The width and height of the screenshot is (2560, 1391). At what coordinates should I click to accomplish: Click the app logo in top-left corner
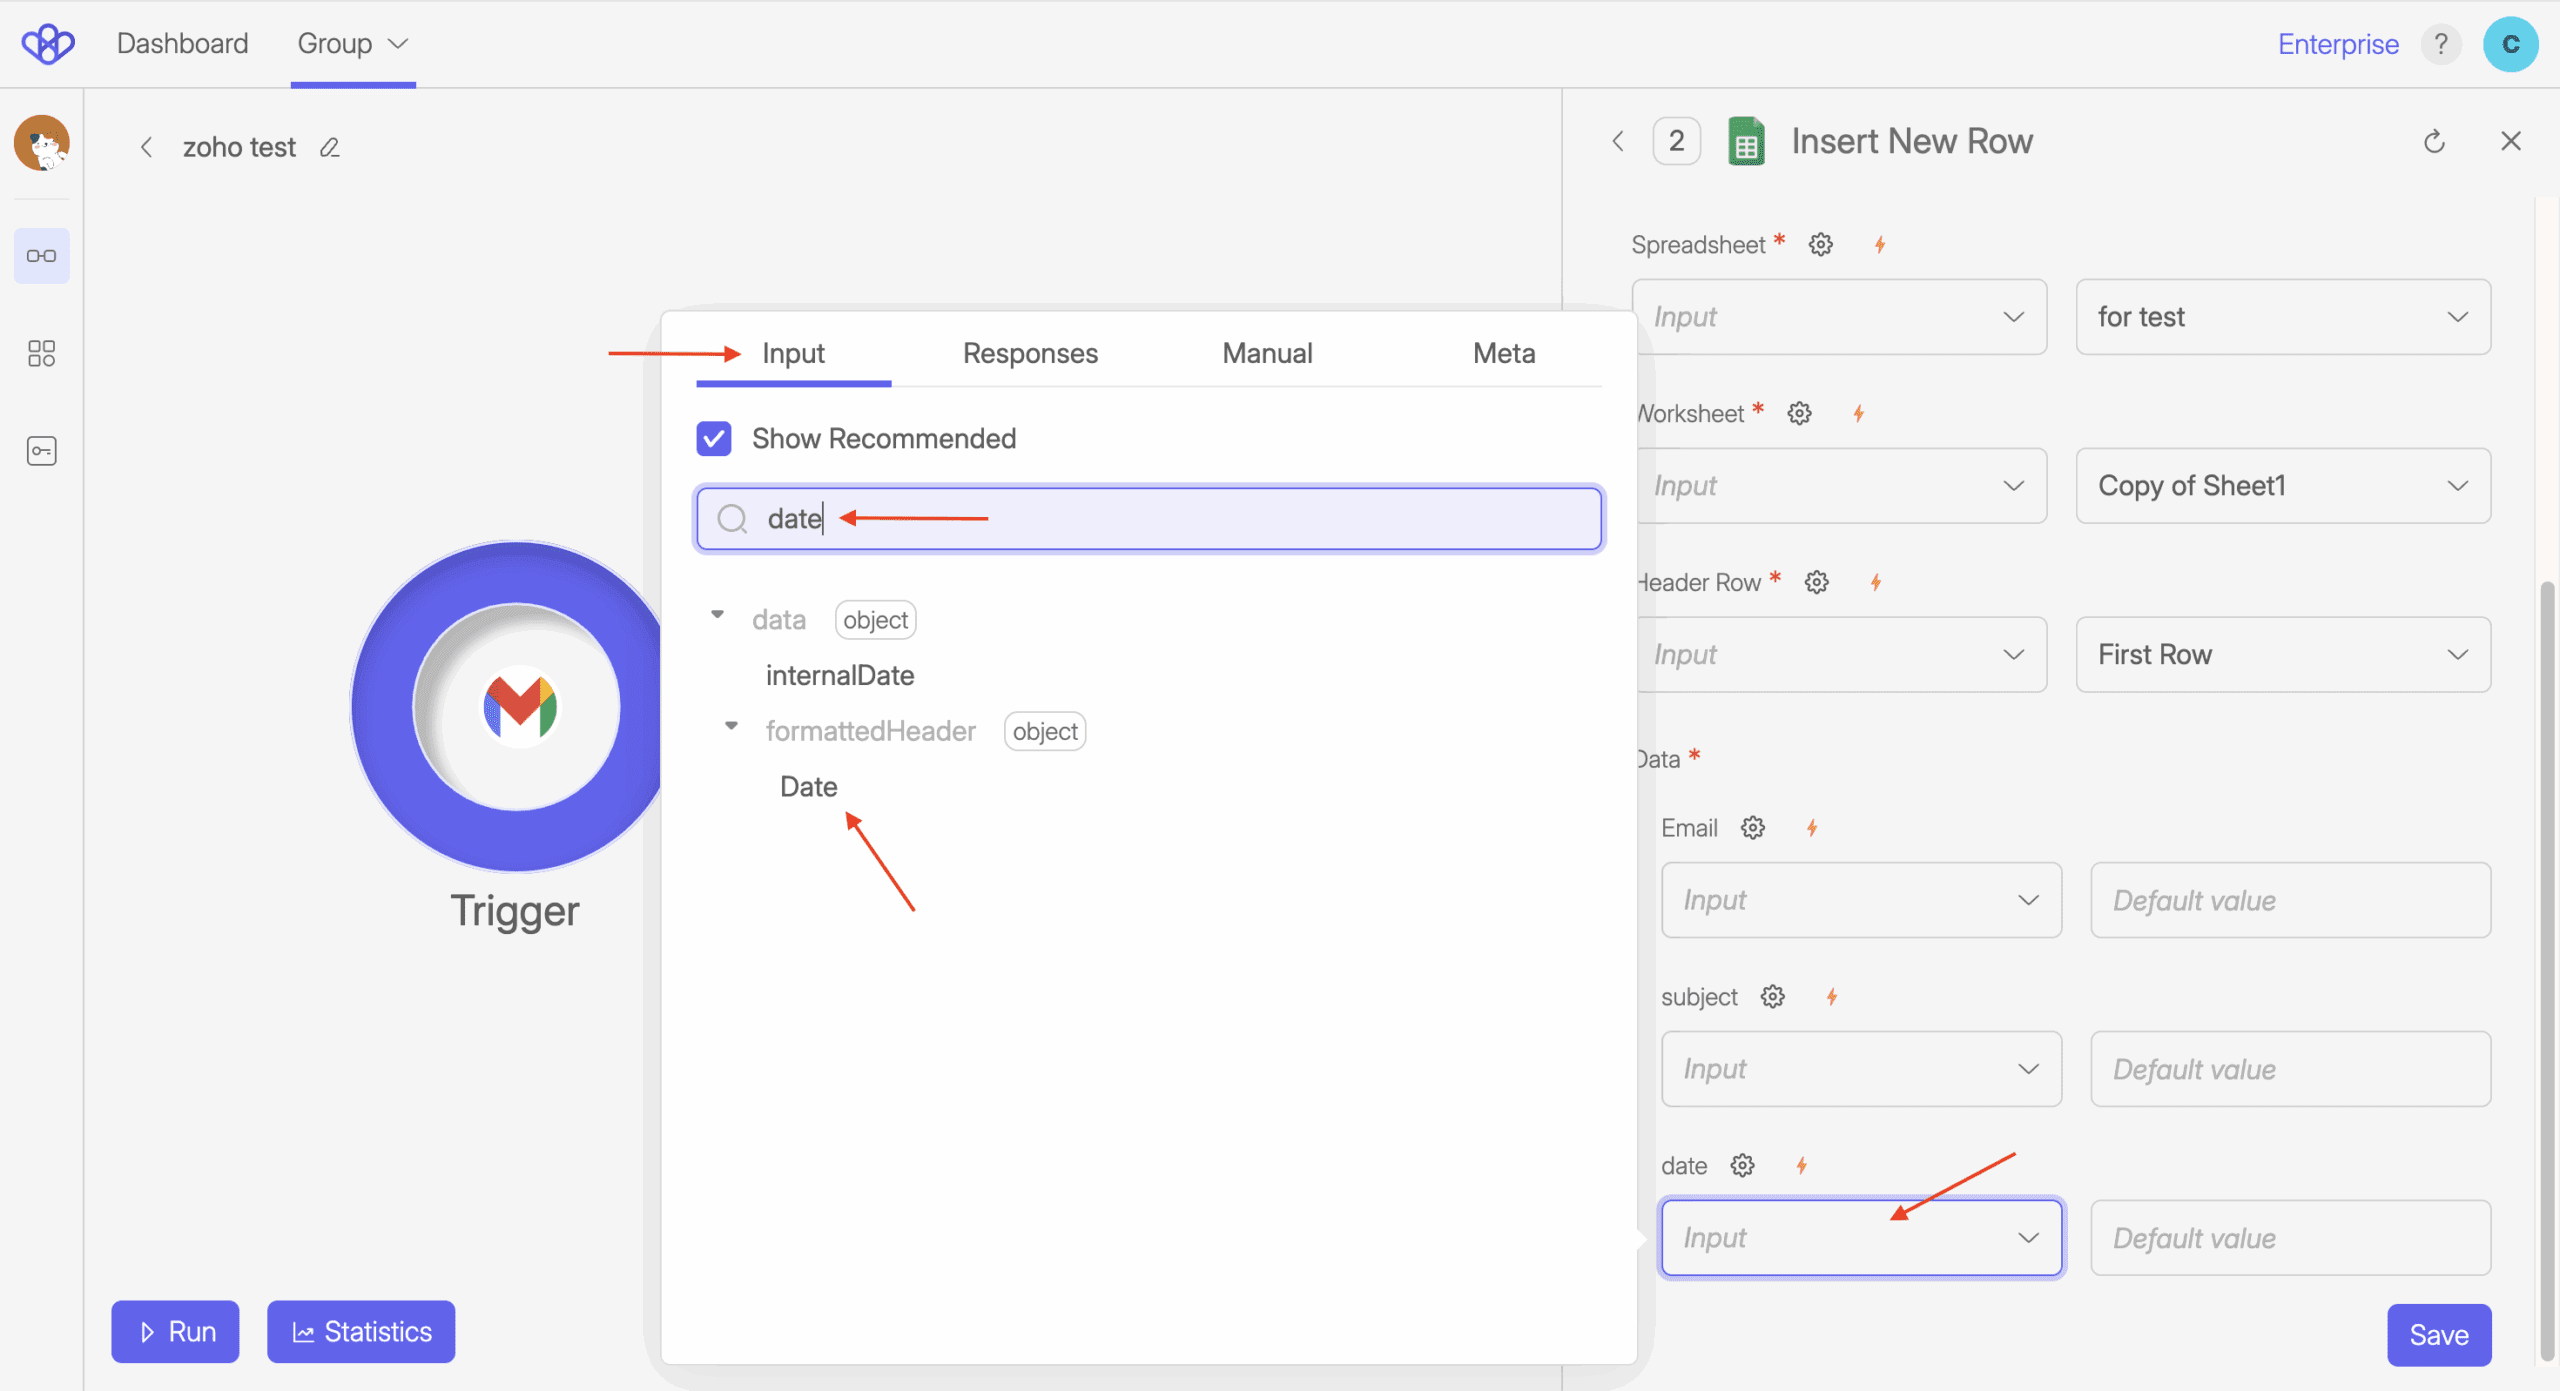point(48,43)
